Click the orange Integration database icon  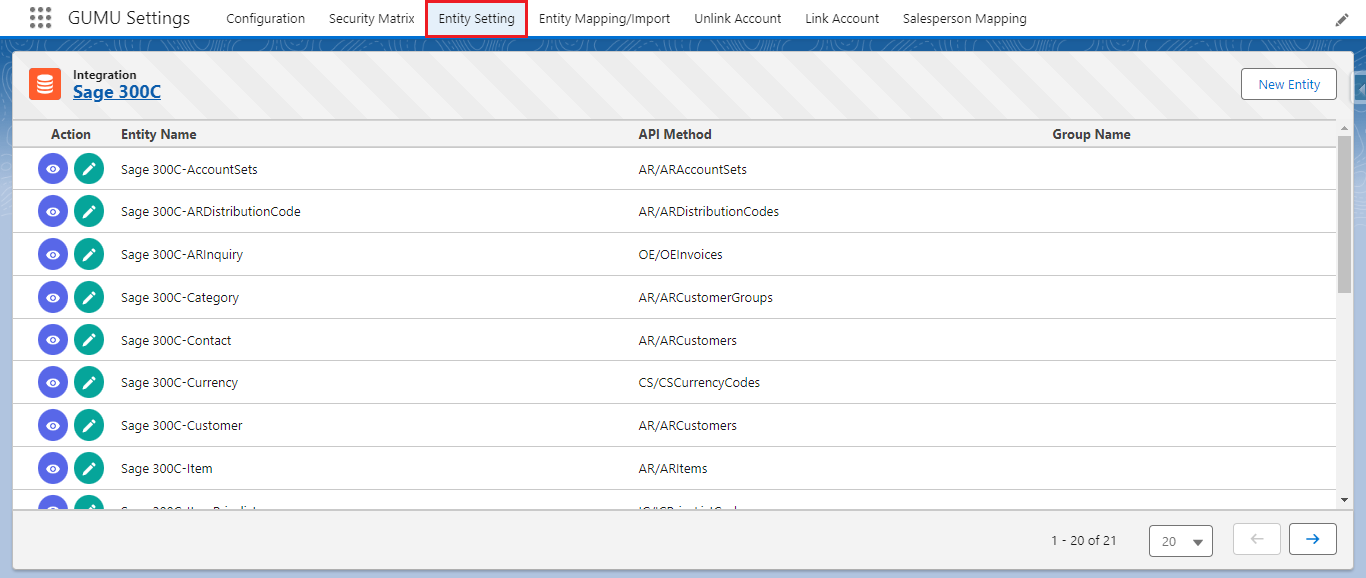pos(45,84)
